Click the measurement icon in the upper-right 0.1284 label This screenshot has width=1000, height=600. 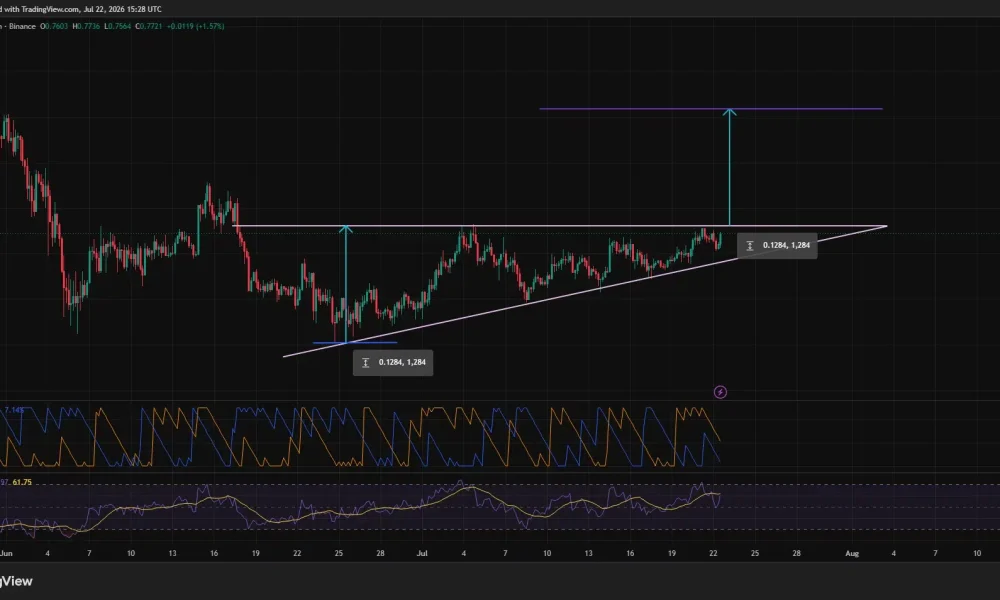pos(750,245)
